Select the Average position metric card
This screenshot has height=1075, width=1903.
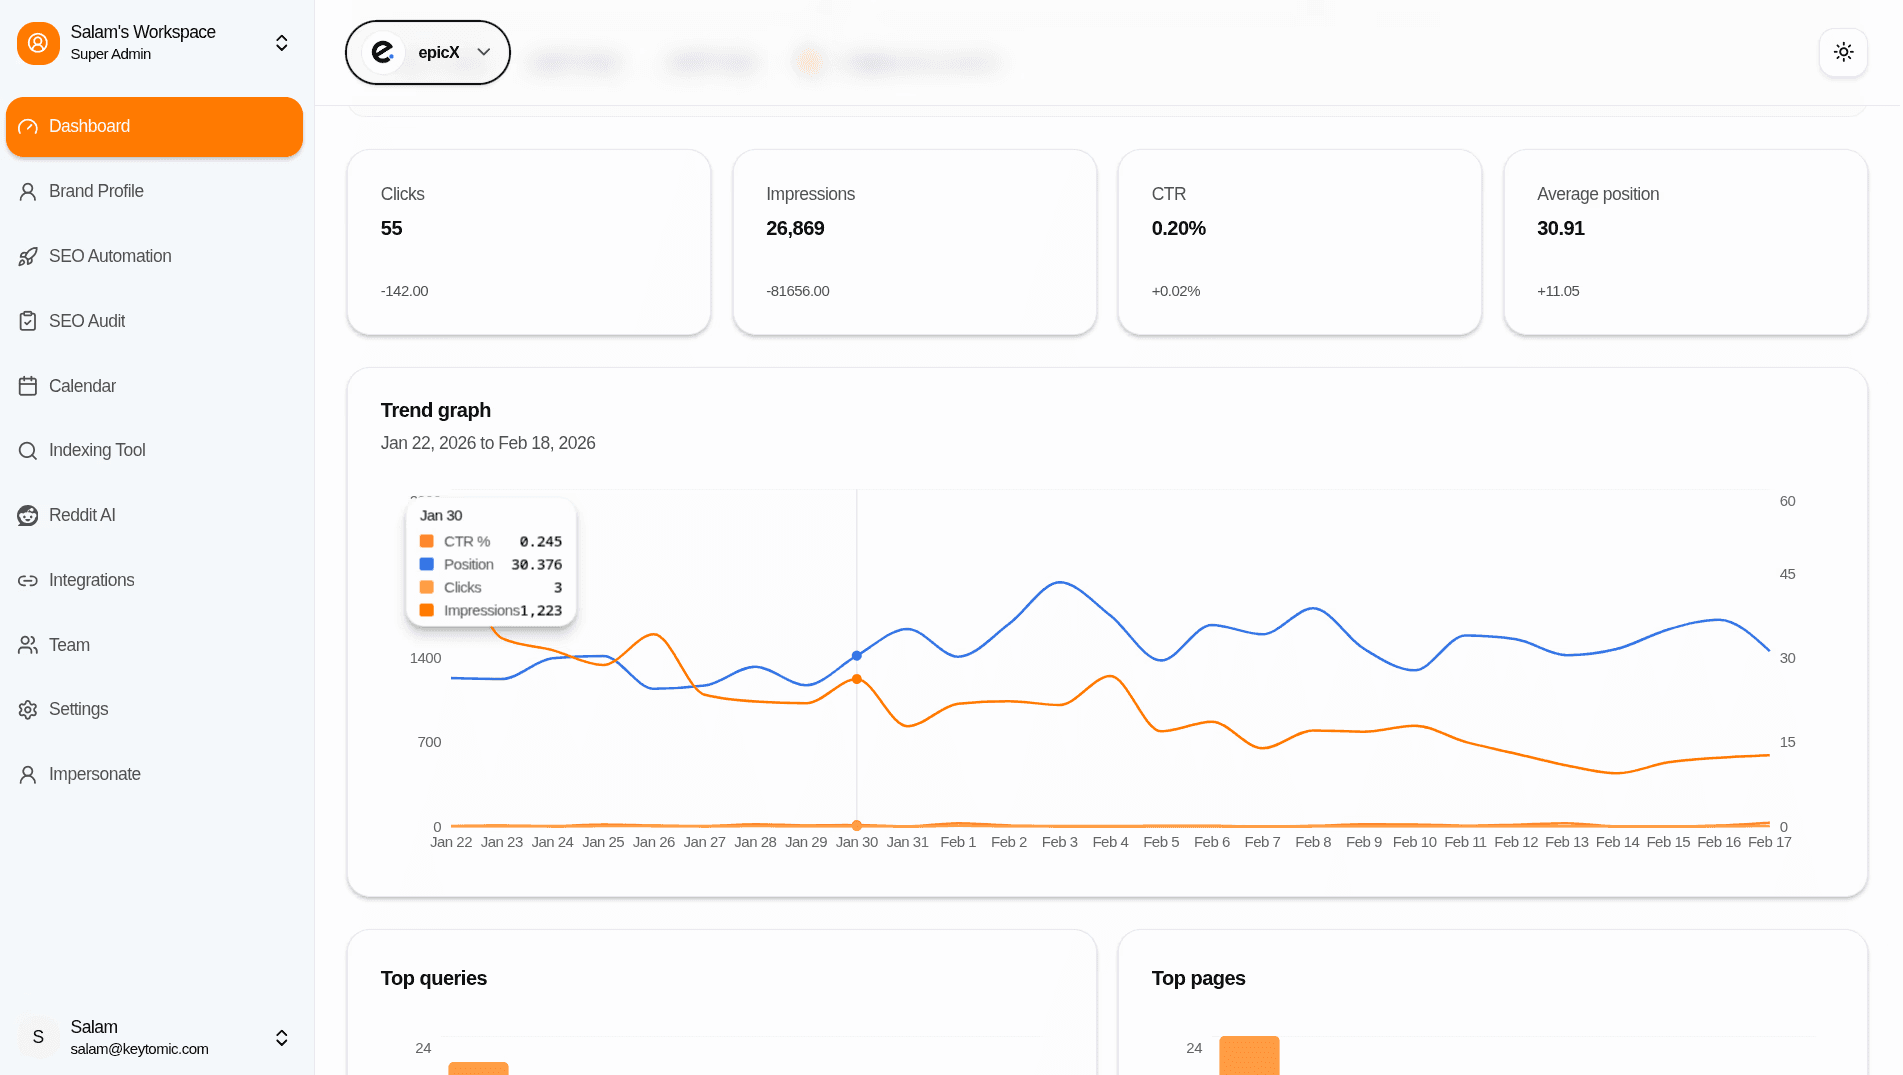[1686, 242]
